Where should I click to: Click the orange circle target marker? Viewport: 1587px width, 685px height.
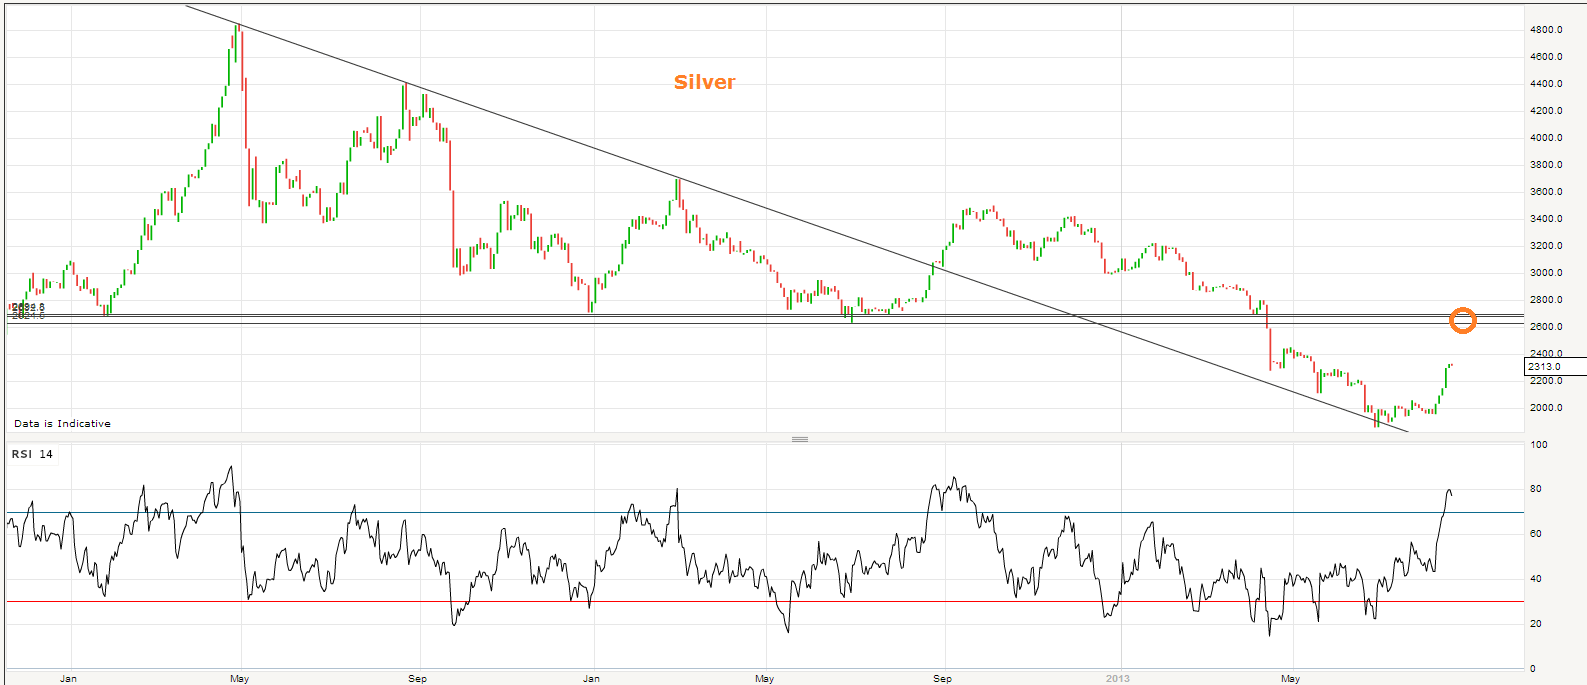coord(1462,321)
